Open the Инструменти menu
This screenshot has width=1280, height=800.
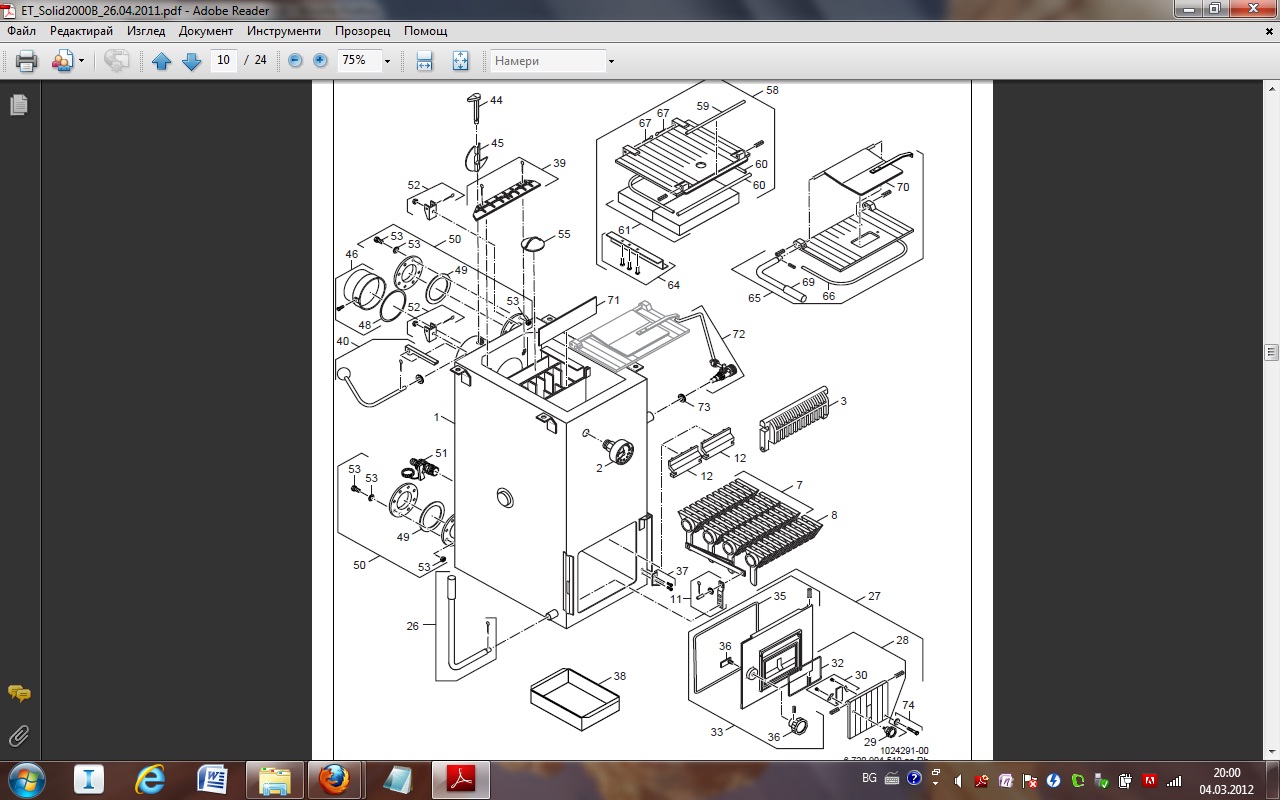[284, 31]
